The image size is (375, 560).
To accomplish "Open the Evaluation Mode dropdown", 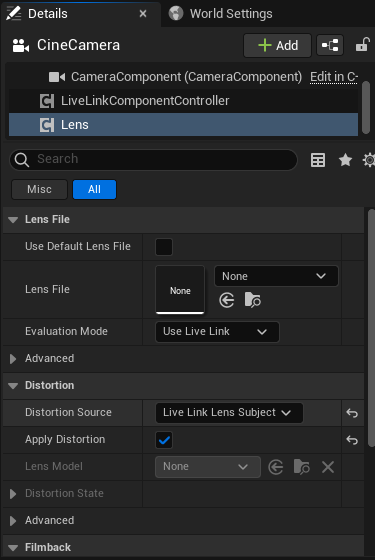I will 217,332.
